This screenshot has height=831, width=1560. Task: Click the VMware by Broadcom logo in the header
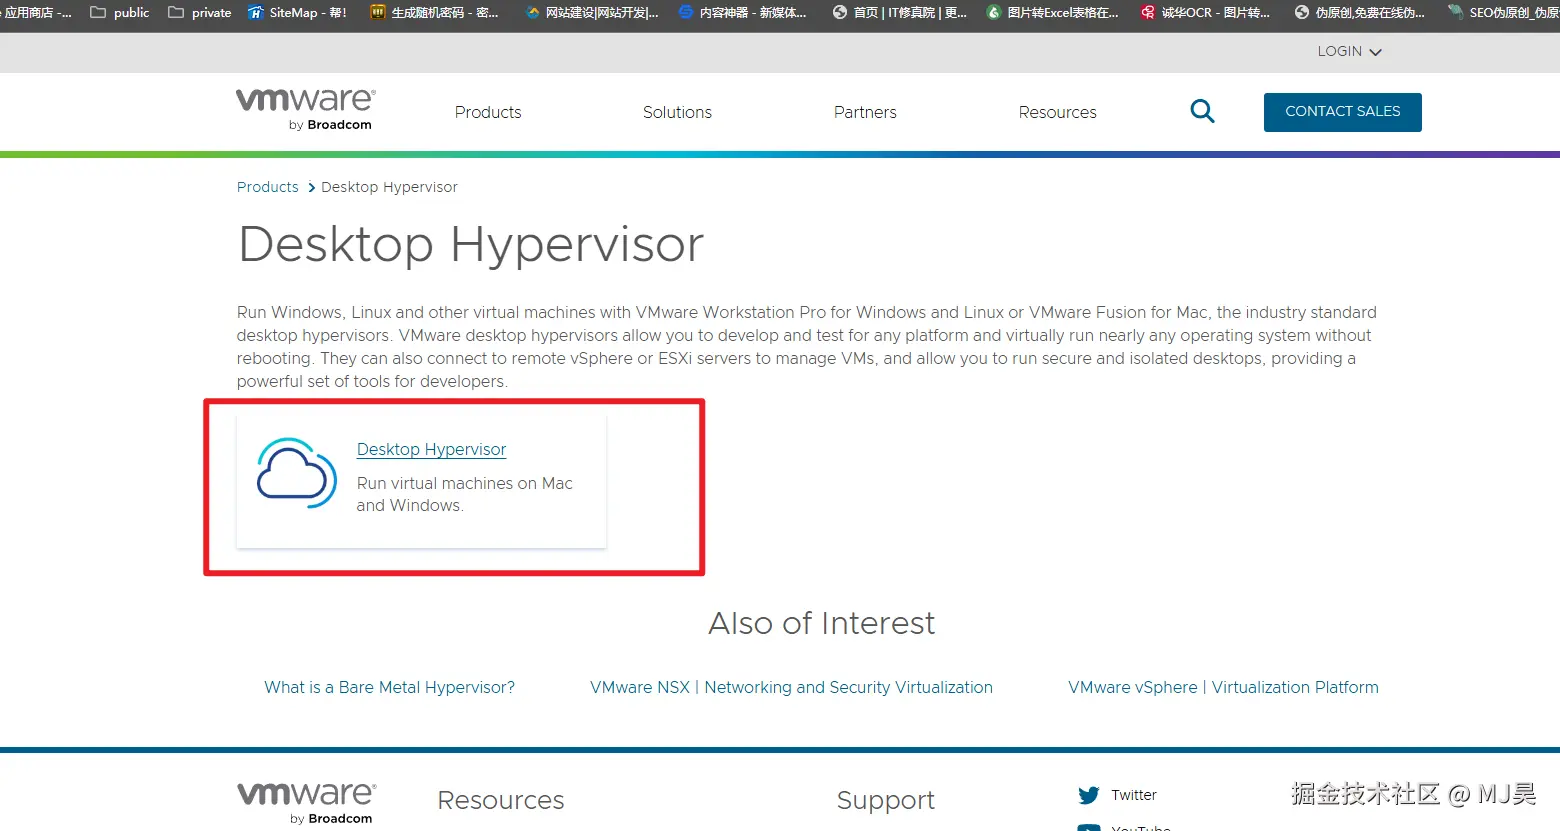pyautogui.click(x=306, y=109)
